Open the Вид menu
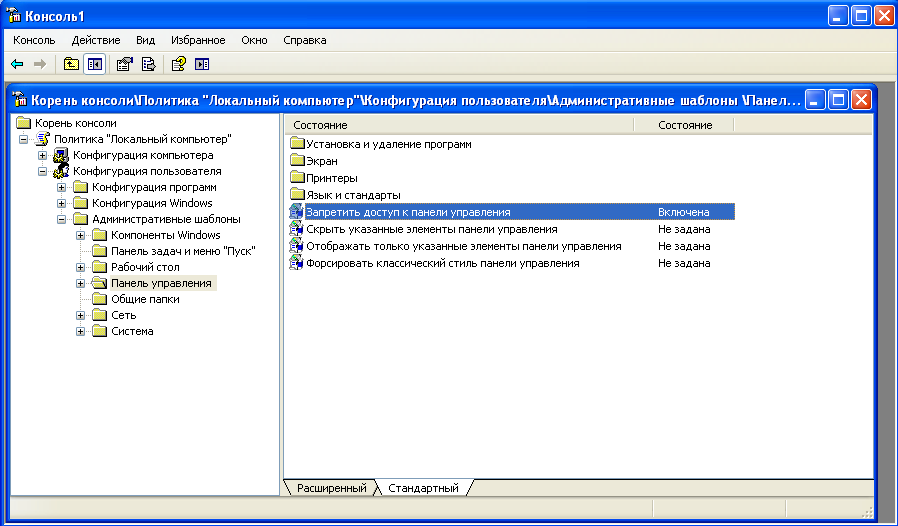 pyautogui.click(x=145, y=40)
